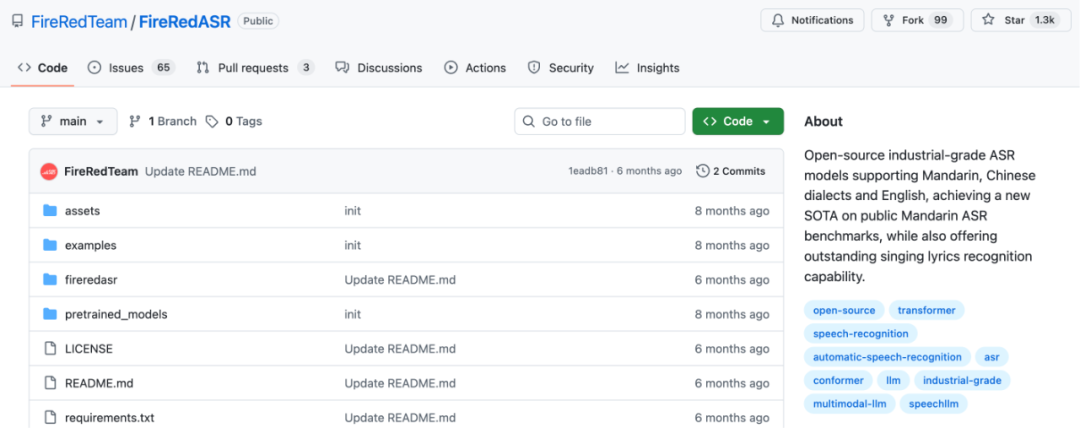
Task: Open the Fork button with 99 forks
Action: click(916, 20)
